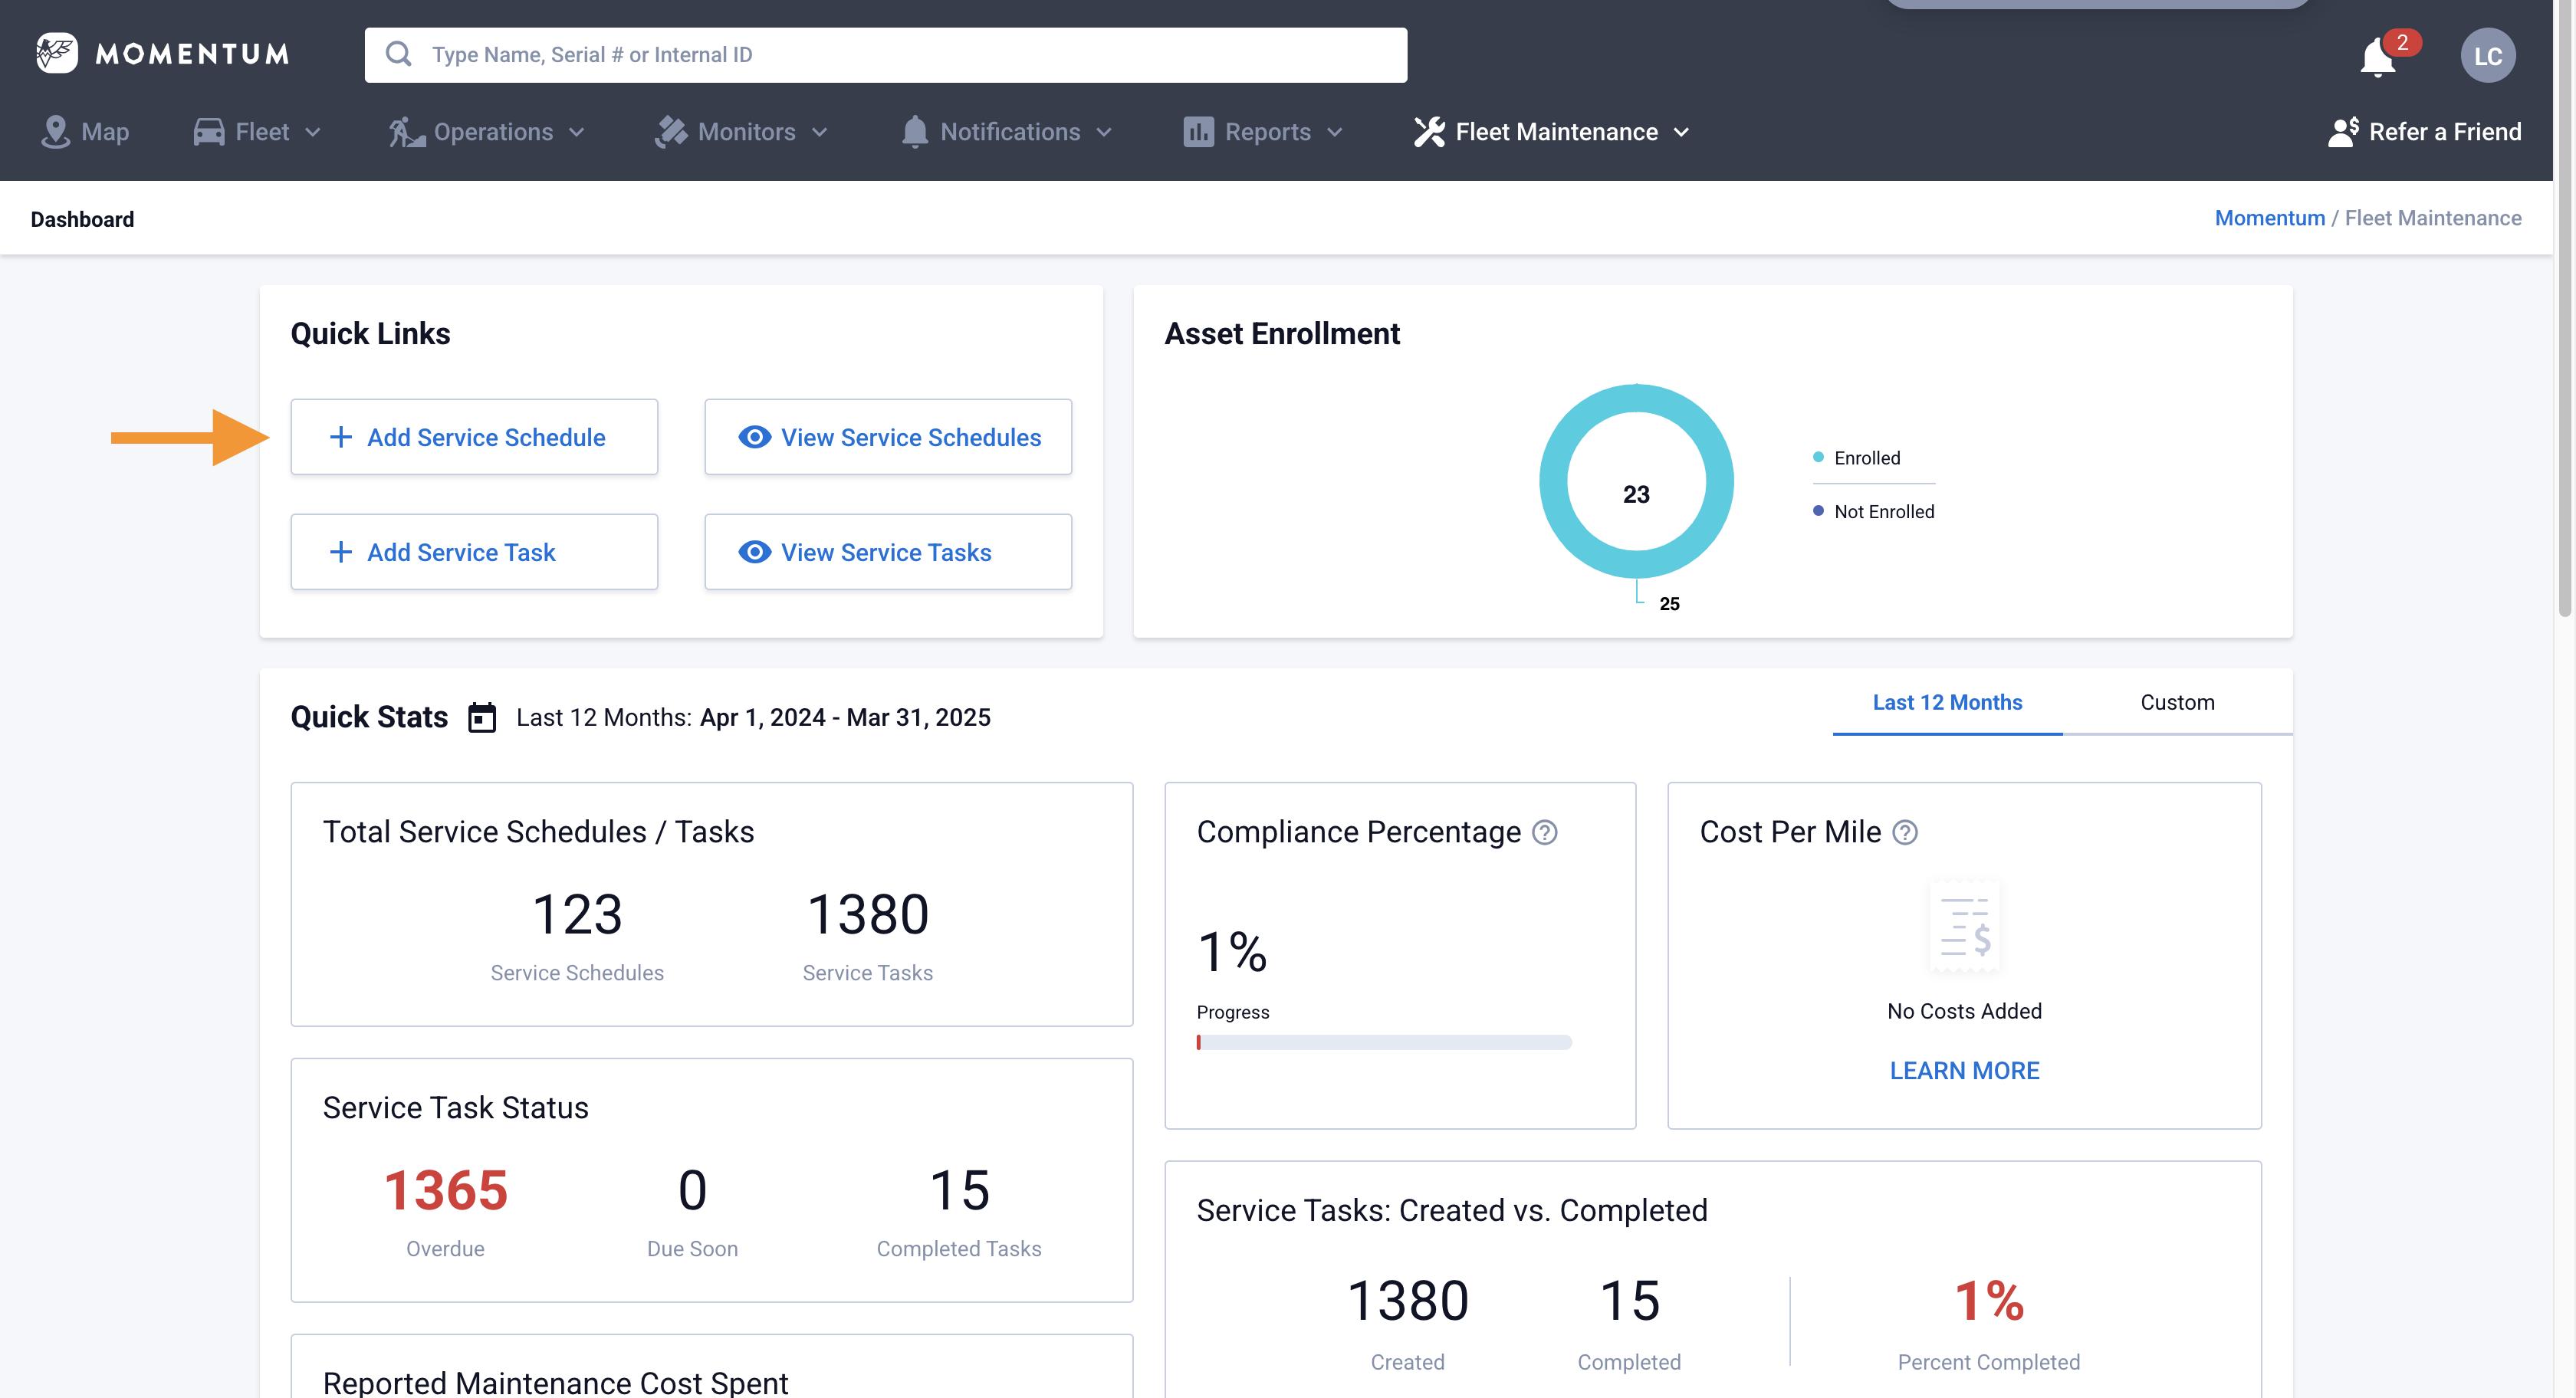This screenshot has width=2576, height=1398.
Task: Click the compliance progress bar
Action: 1384,1042
